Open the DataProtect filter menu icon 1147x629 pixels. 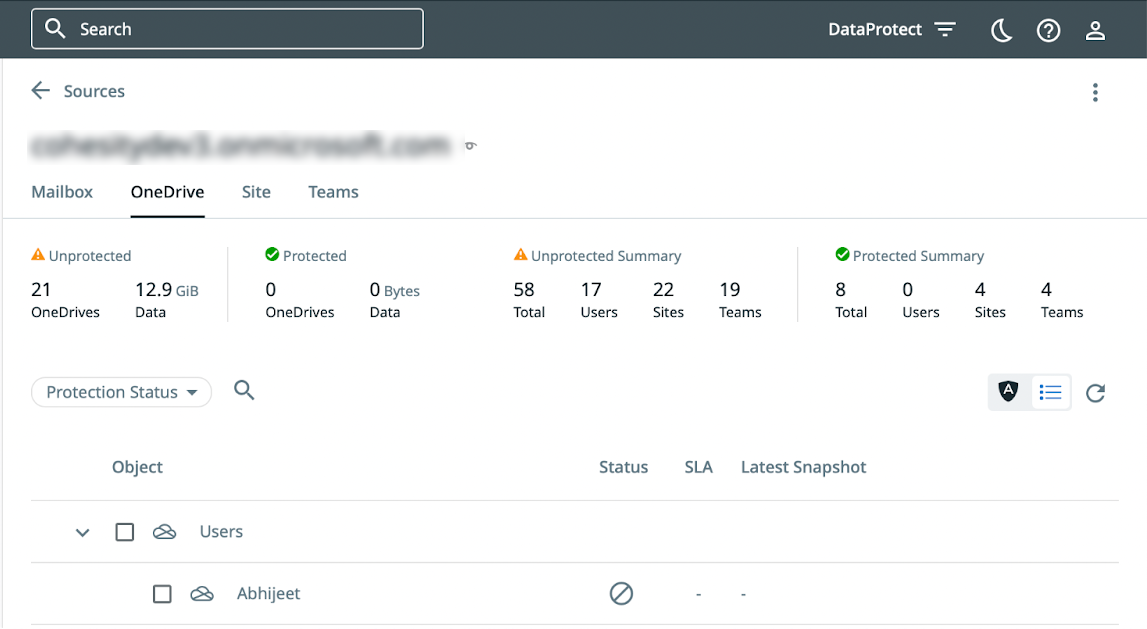pyautogui.click(x=945, y=29)
